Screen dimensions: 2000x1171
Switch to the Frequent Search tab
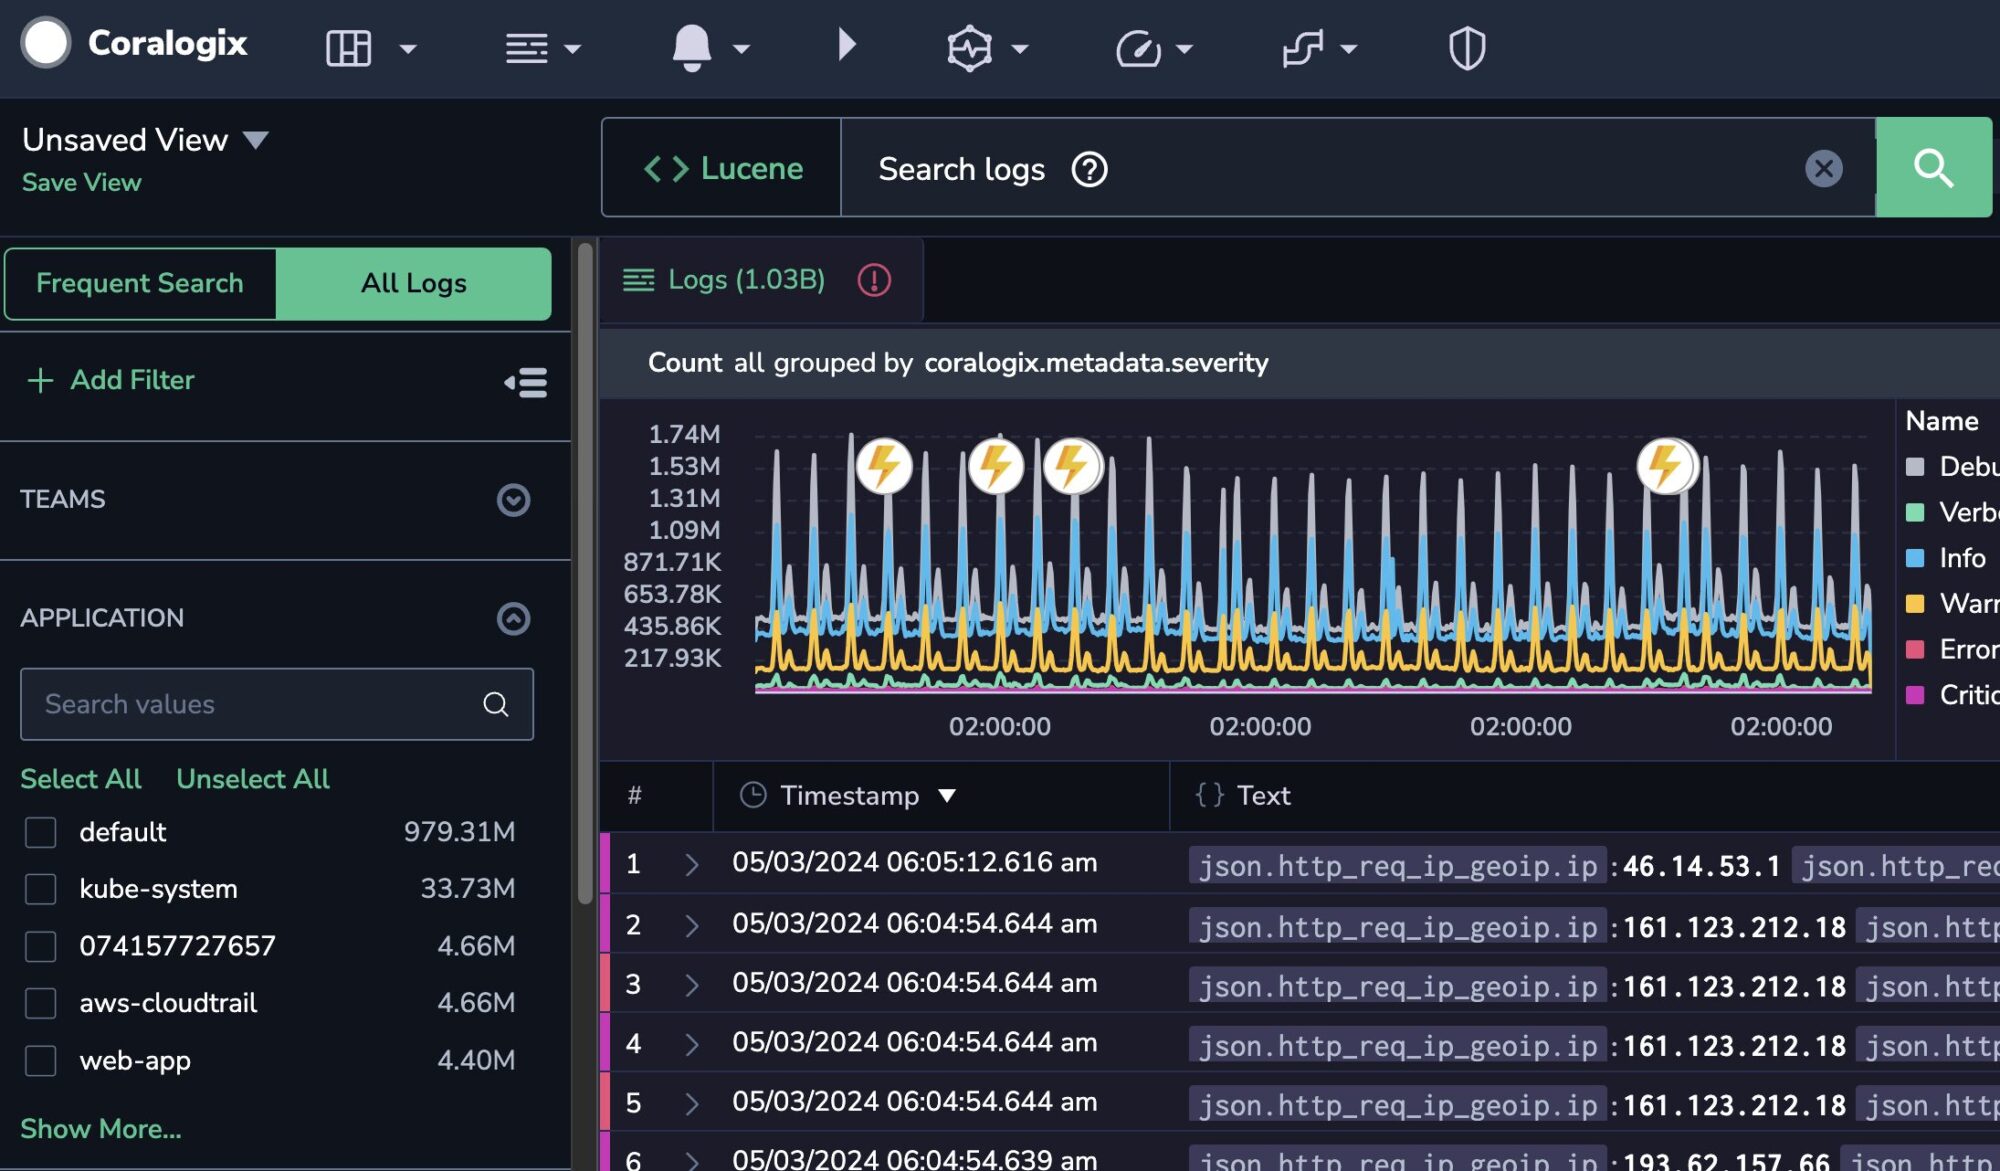tap(139, 283)
